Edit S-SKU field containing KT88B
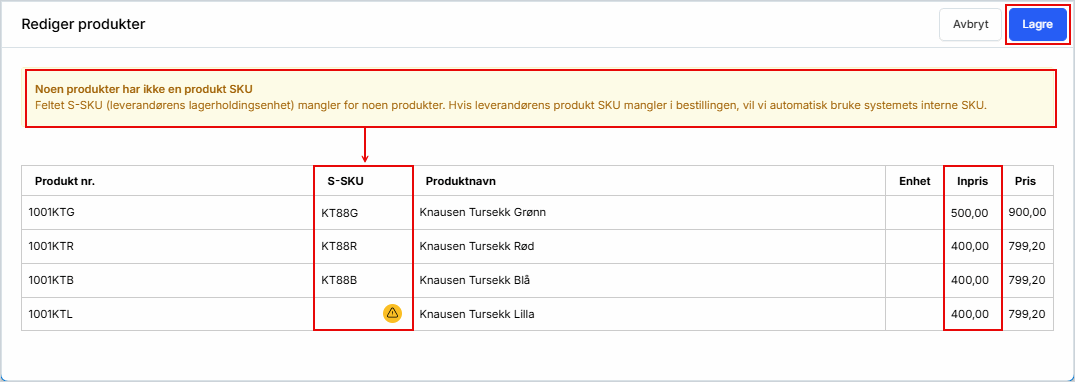Screen dimensions: 1075x382 tap(363, 280)
